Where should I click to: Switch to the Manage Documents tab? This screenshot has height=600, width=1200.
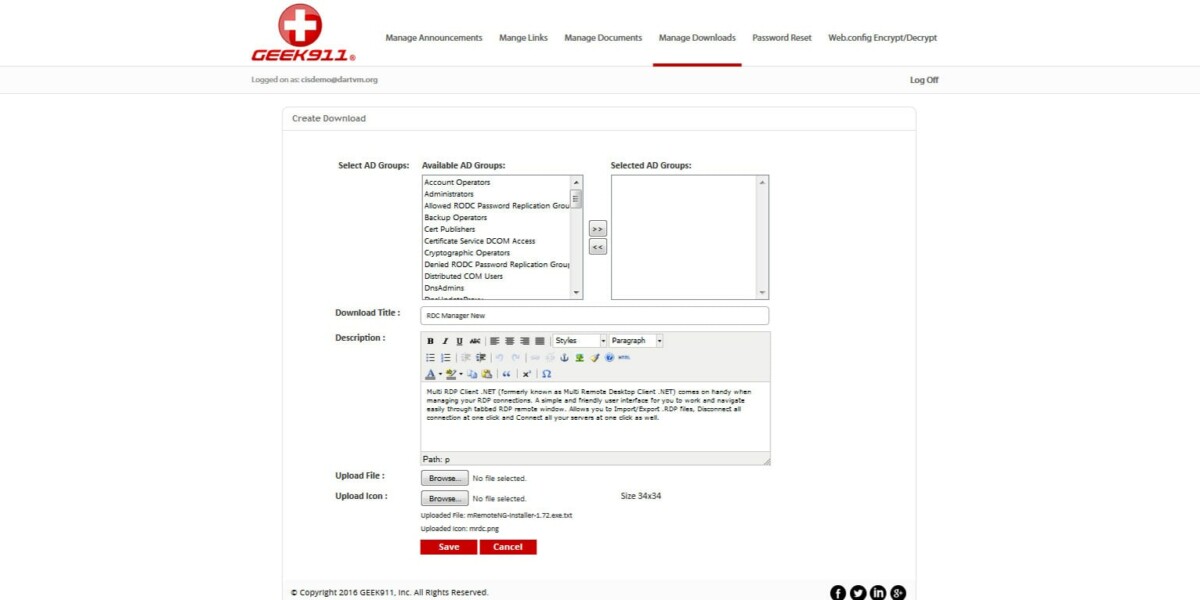click(x=602, y=37)
